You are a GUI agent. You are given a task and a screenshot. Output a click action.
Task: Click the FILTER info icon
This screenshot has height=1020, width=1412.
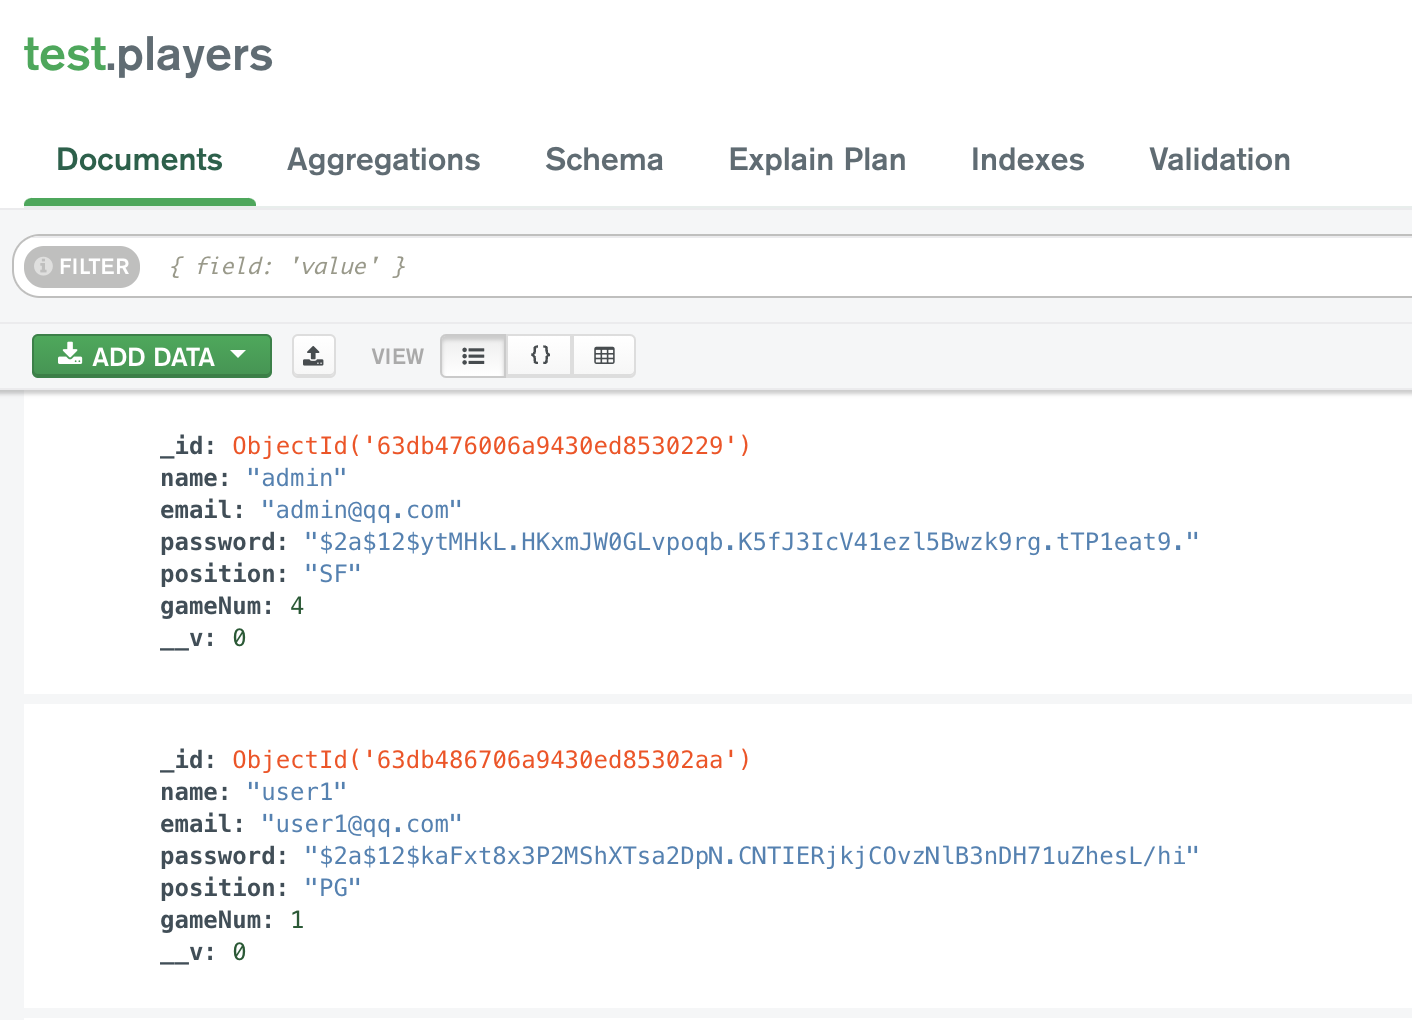click(43, 266)
